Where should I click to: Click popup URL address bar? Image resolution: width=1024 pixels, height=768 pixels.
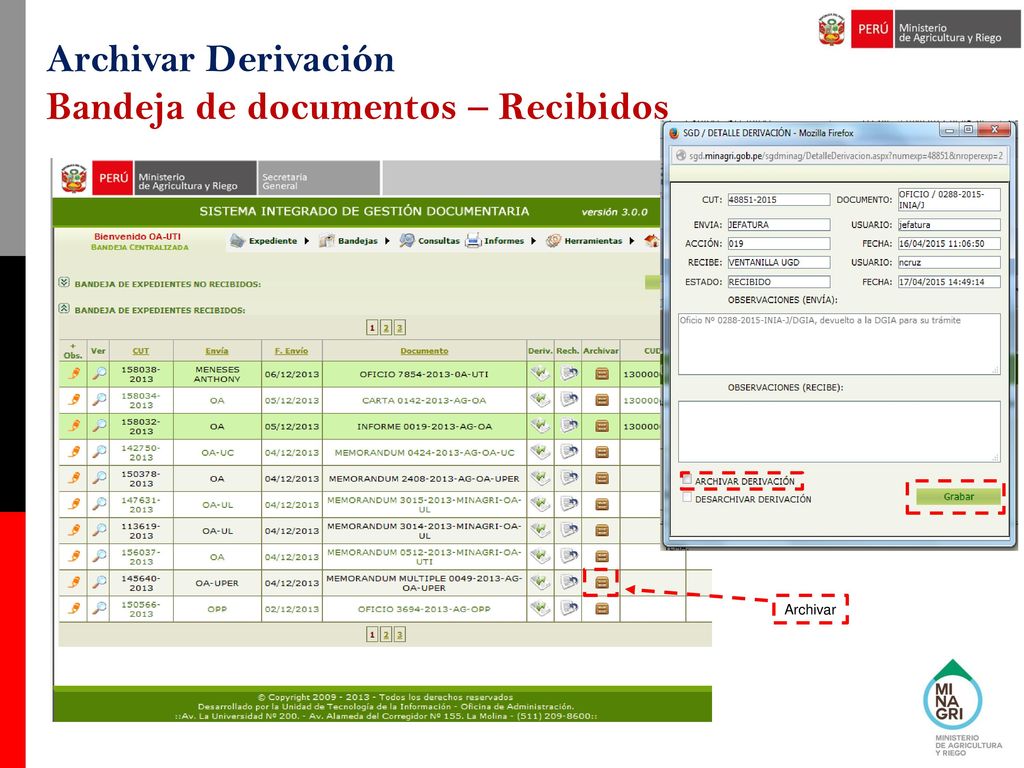click(x=839, y=156)
